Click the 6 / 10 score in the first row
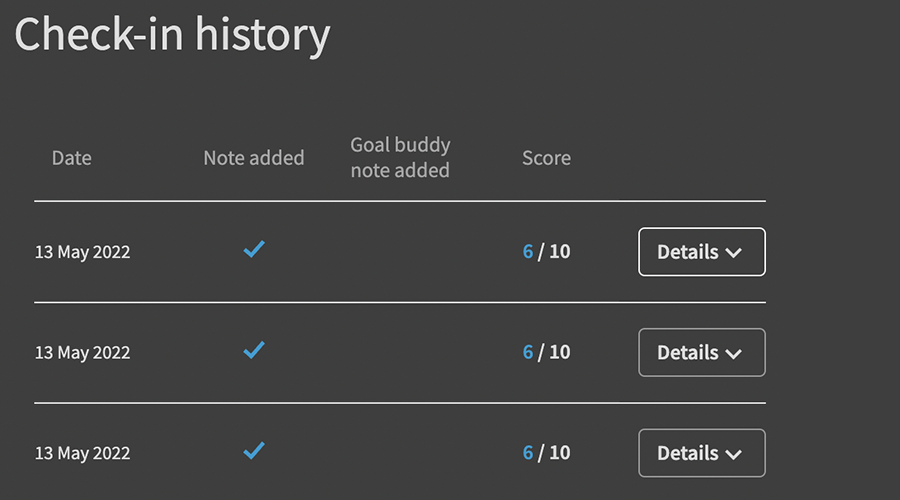The width and height of the screenshot is (900, 500). tap(546, 252)
